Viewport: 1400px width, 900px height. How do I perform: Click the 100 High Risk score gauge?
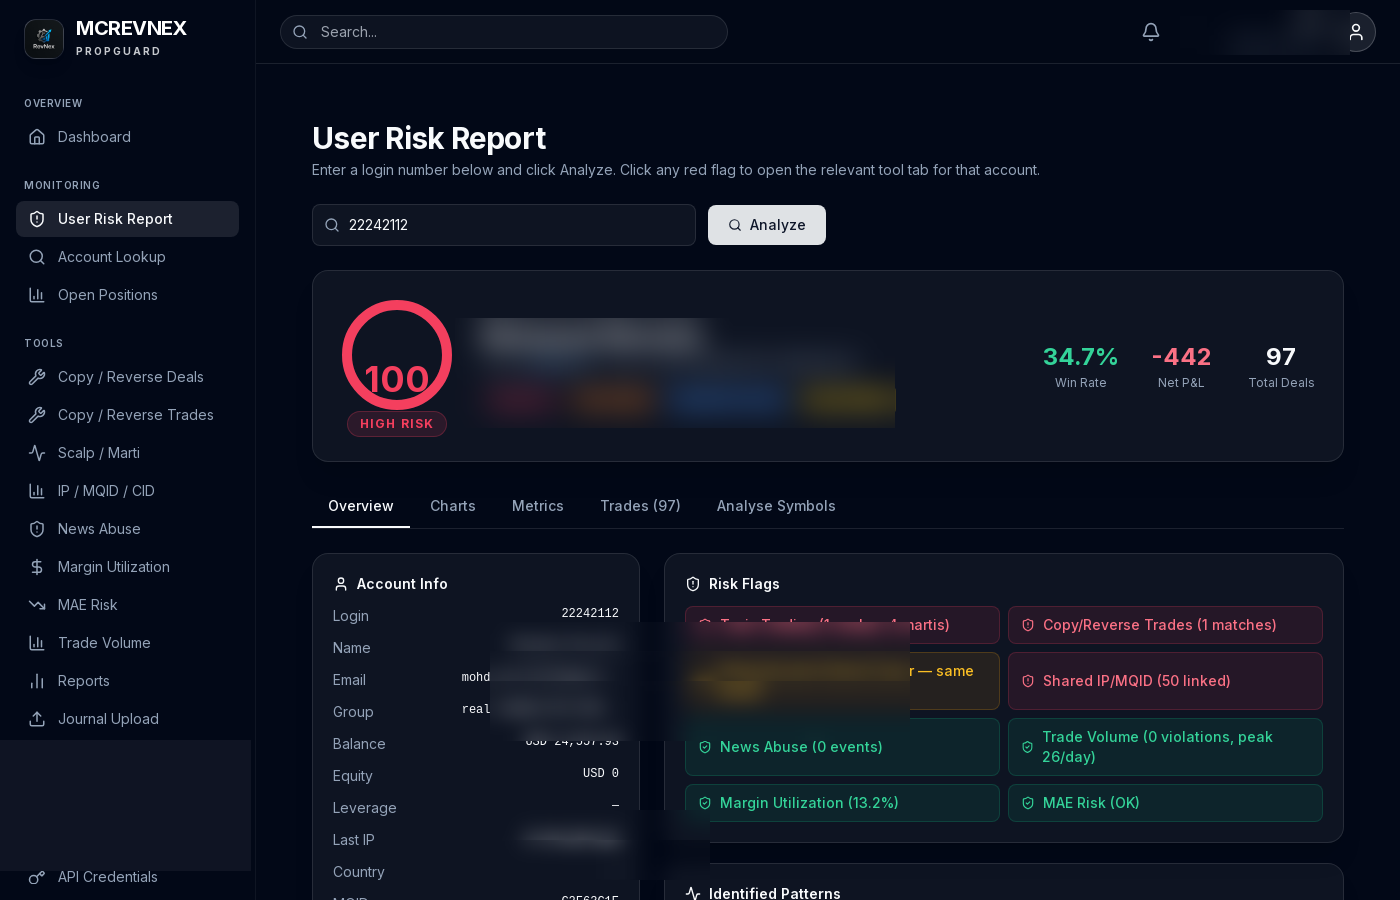tap(397, 355)
